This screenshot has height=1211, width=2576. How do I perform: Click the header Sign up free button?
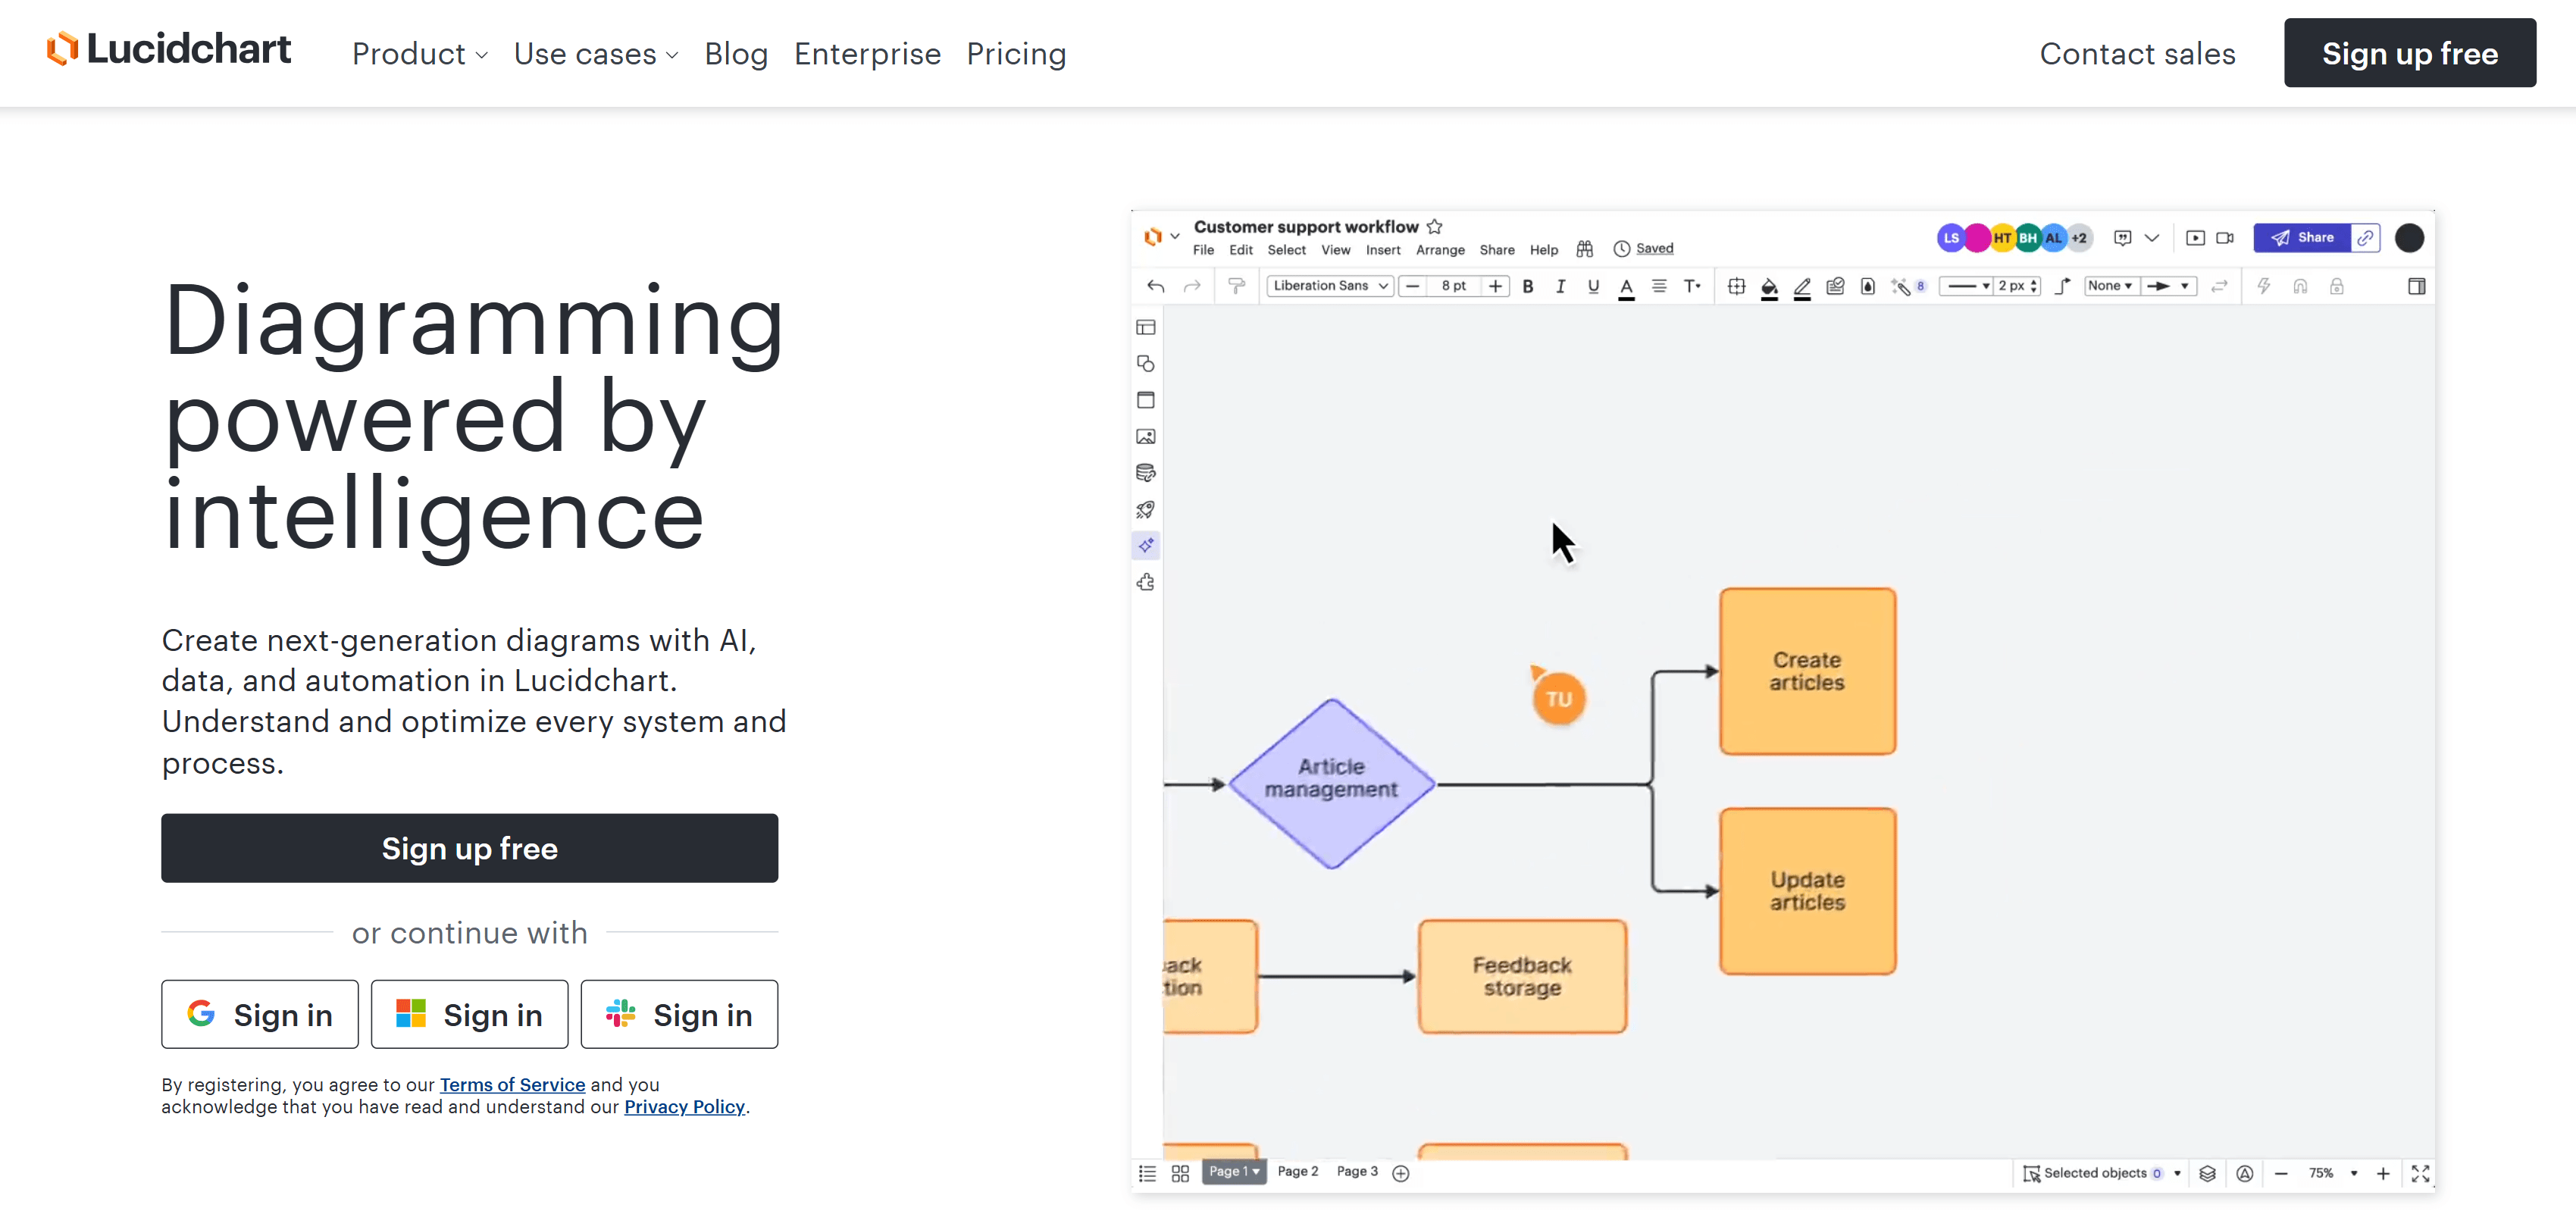click(x=2409, y=53)
